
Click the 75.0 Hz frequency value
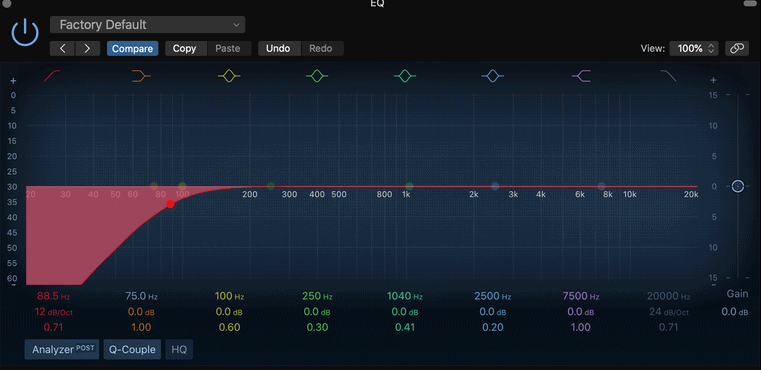[x=141, y=296]
